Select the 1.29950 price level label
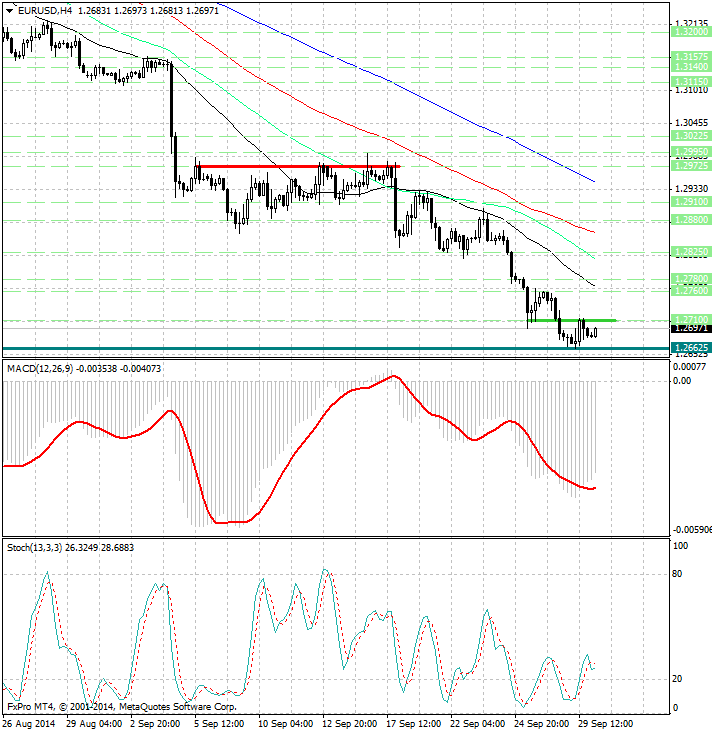 [x=691, y=152]
